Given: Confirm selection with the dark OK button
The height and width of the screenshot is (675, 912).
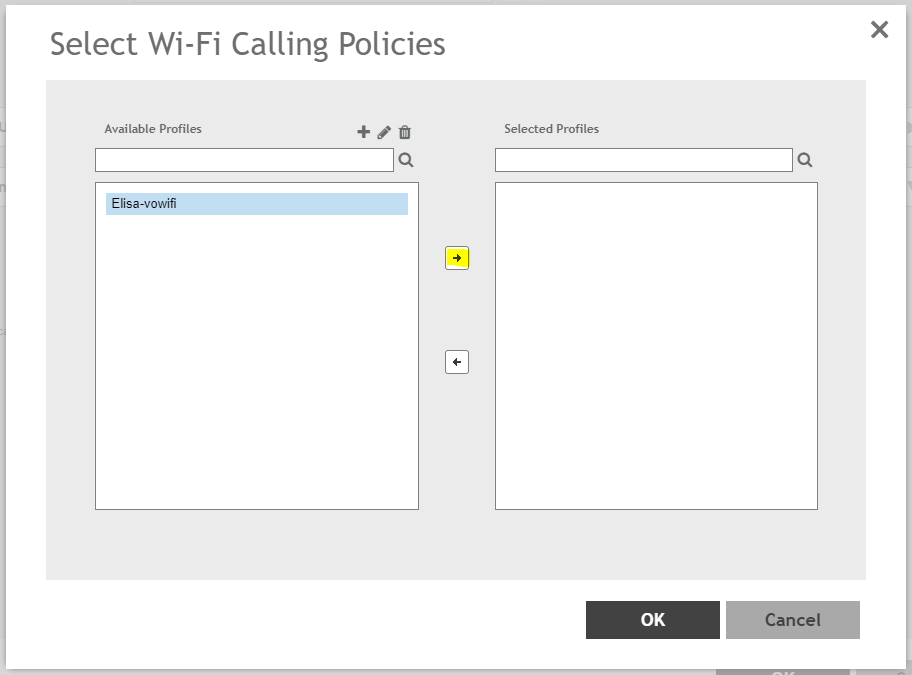Looking at the screenshot, I should tap(652, 620).
